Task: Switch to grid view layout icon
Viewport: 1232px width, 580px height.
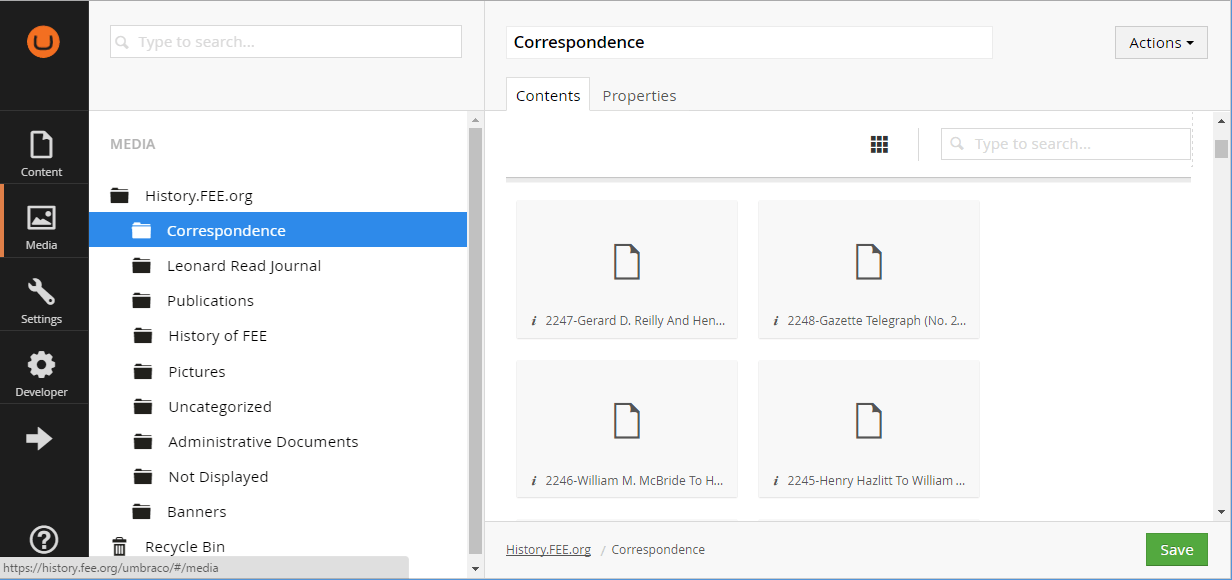Action: click(x=879, y=145)
